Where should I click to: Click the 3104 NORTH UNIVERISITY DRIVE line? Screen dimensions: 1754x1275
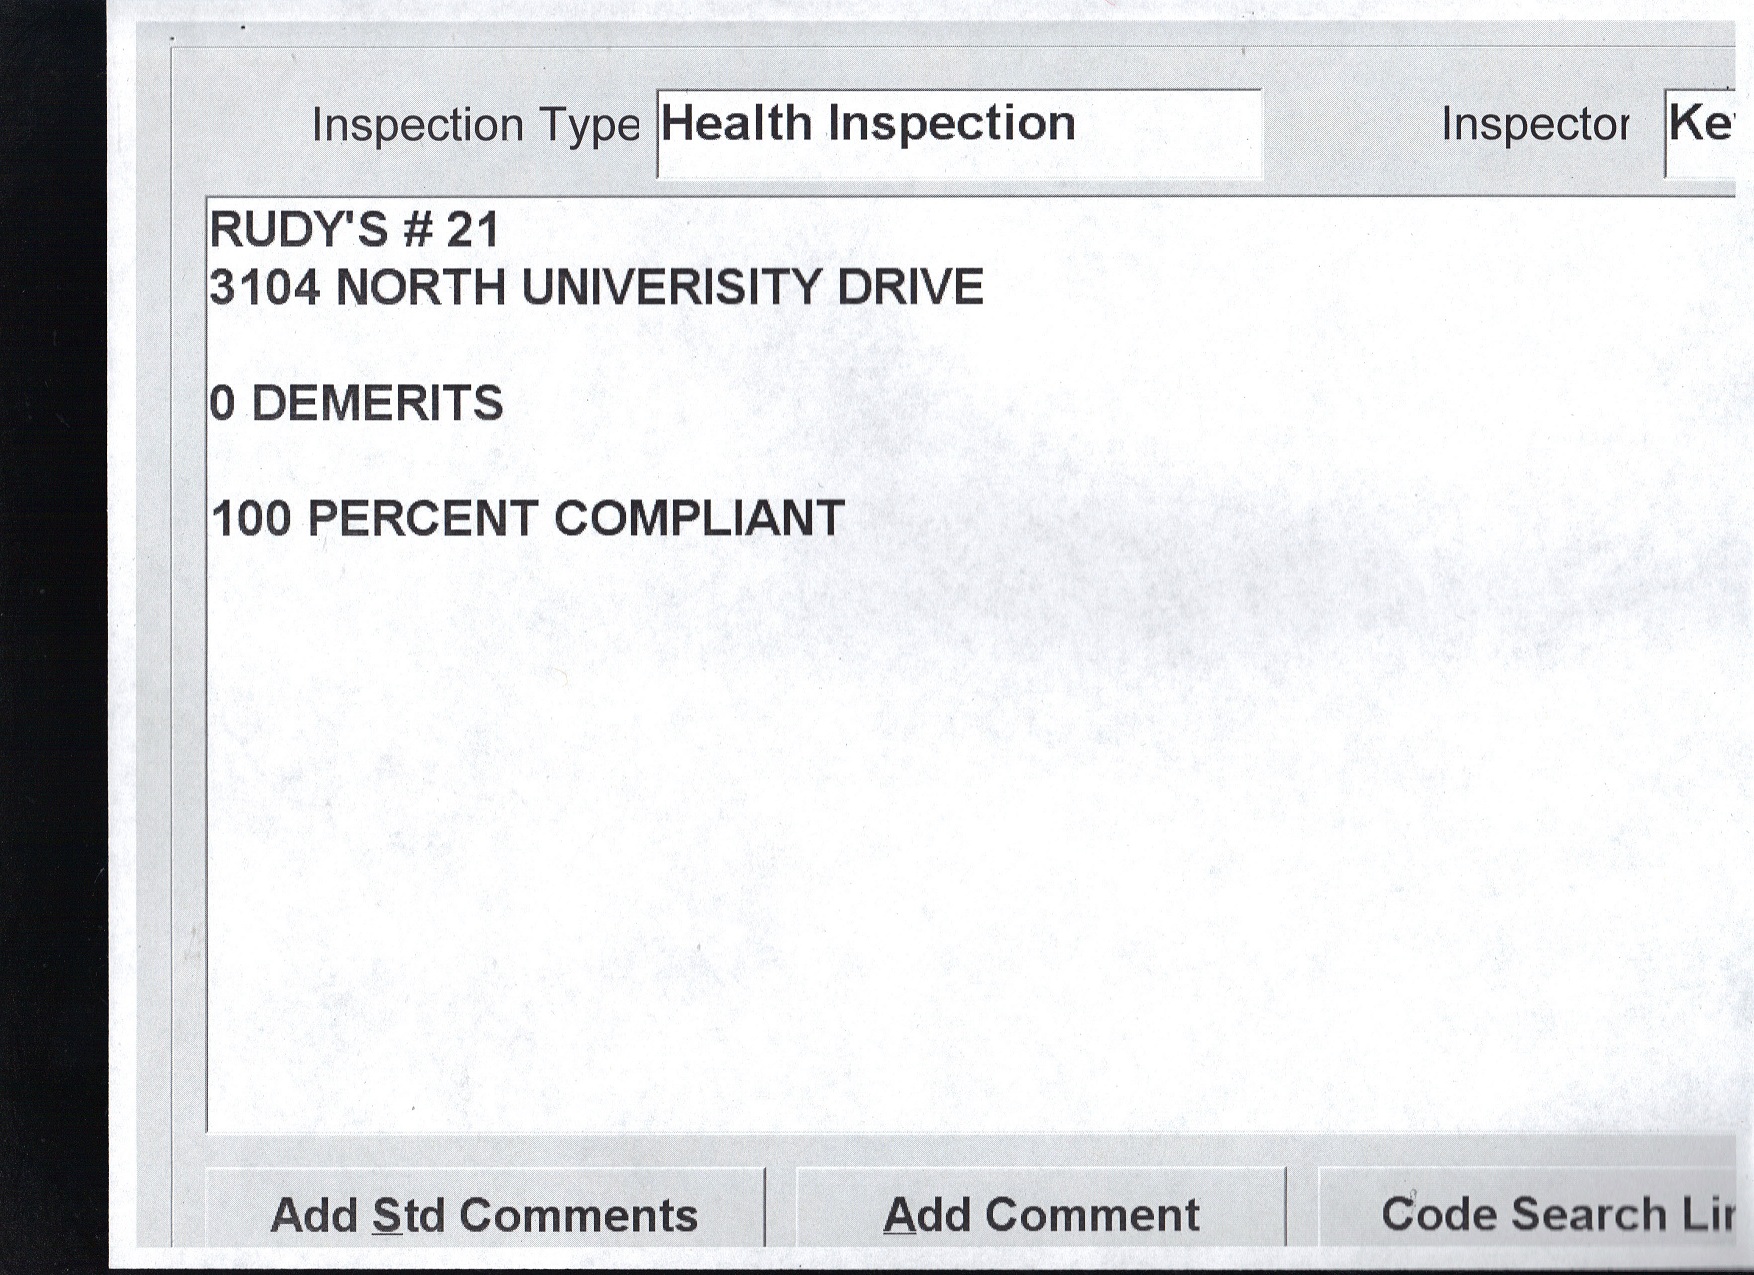tap(596, 288)
